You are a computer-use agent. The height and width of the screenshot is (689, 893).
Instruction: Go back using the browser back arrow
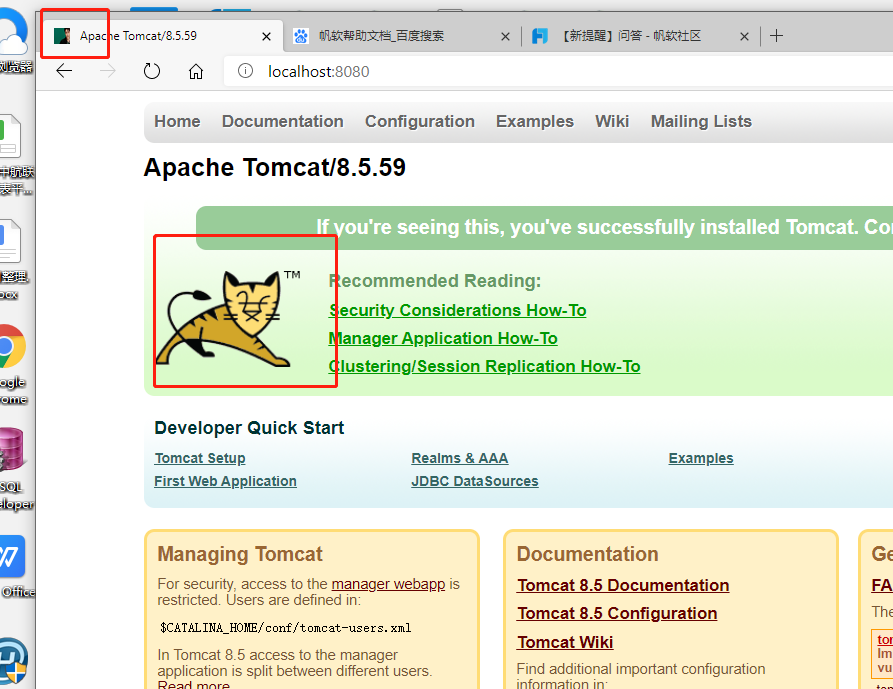point(64,71)
